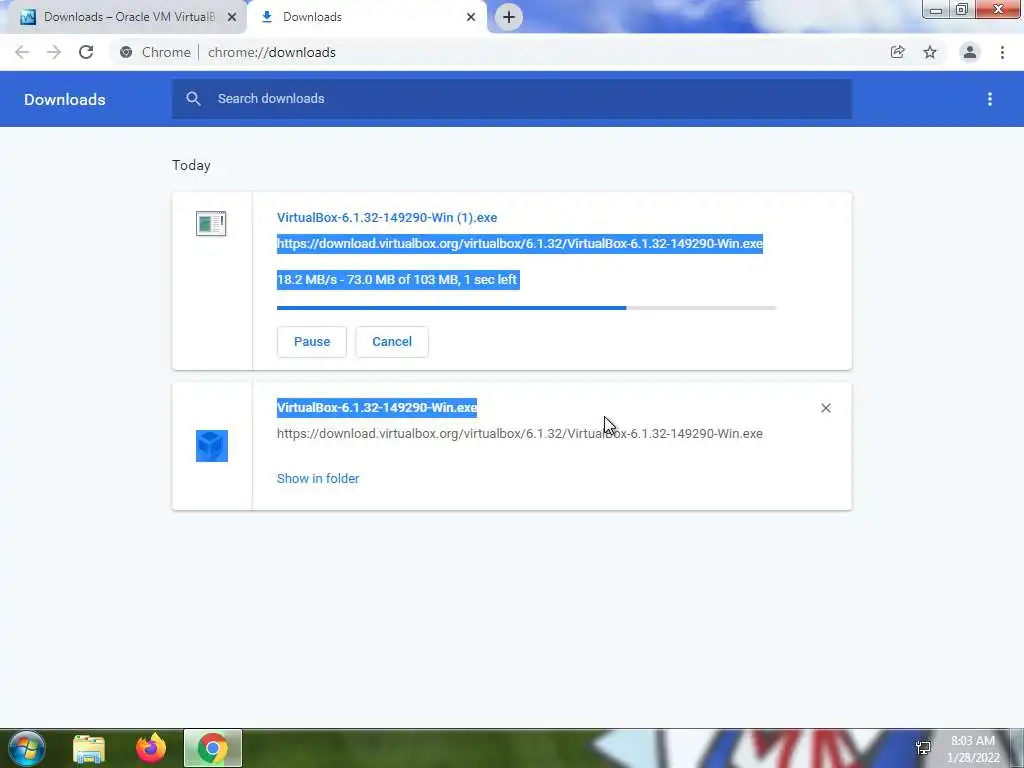This screenshot has width=1024, height=768.
Task: Cancel the VirtualBox download
Action: (x=392, y=342)
